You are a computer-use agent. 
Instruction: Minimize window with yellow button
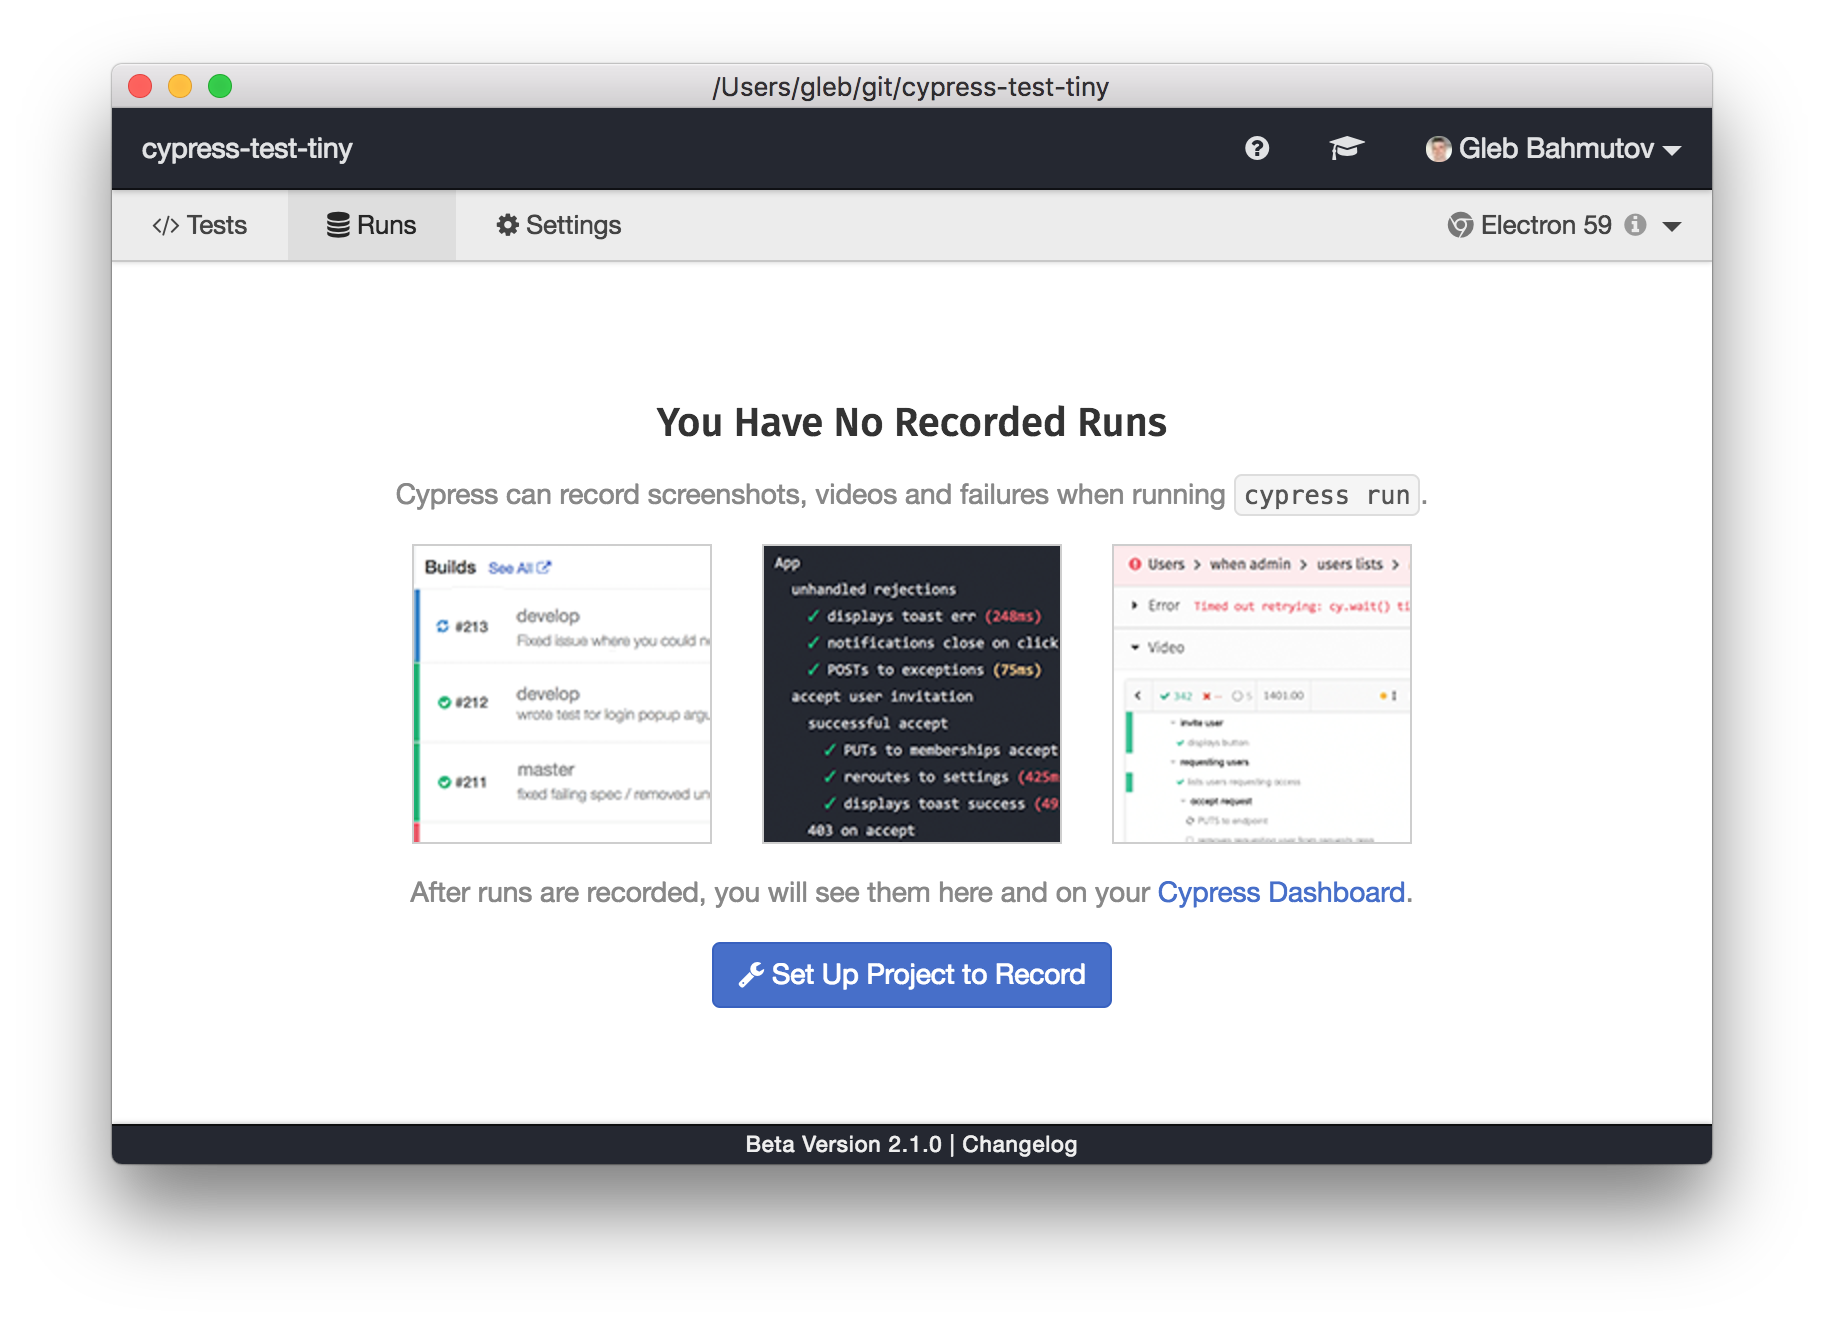[x=180, y=86]
